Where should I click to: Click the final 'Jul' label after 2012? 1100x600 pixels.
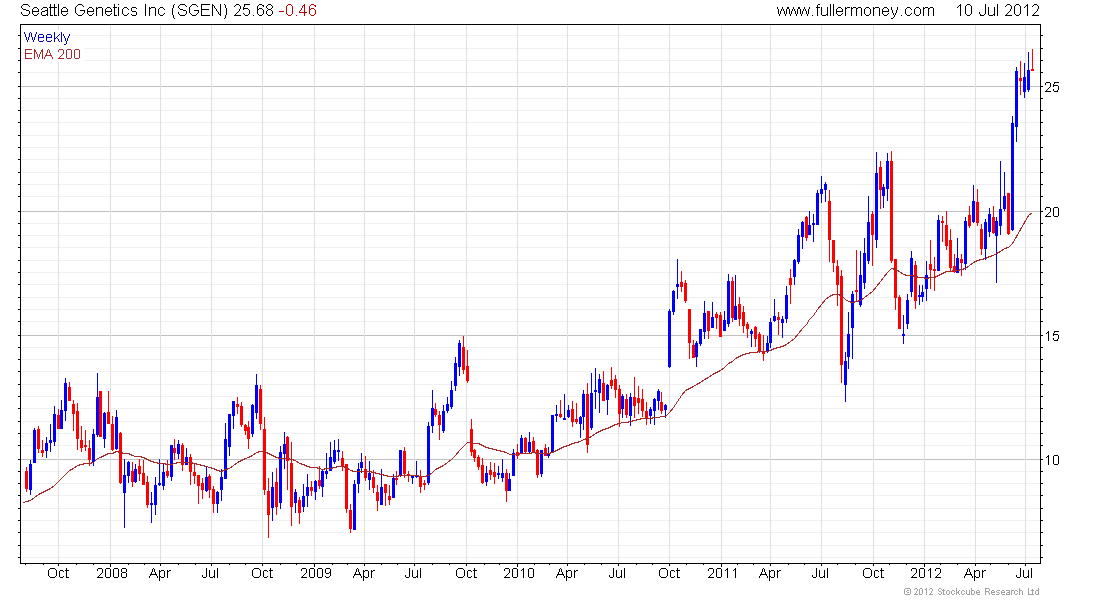[1025, 573]
